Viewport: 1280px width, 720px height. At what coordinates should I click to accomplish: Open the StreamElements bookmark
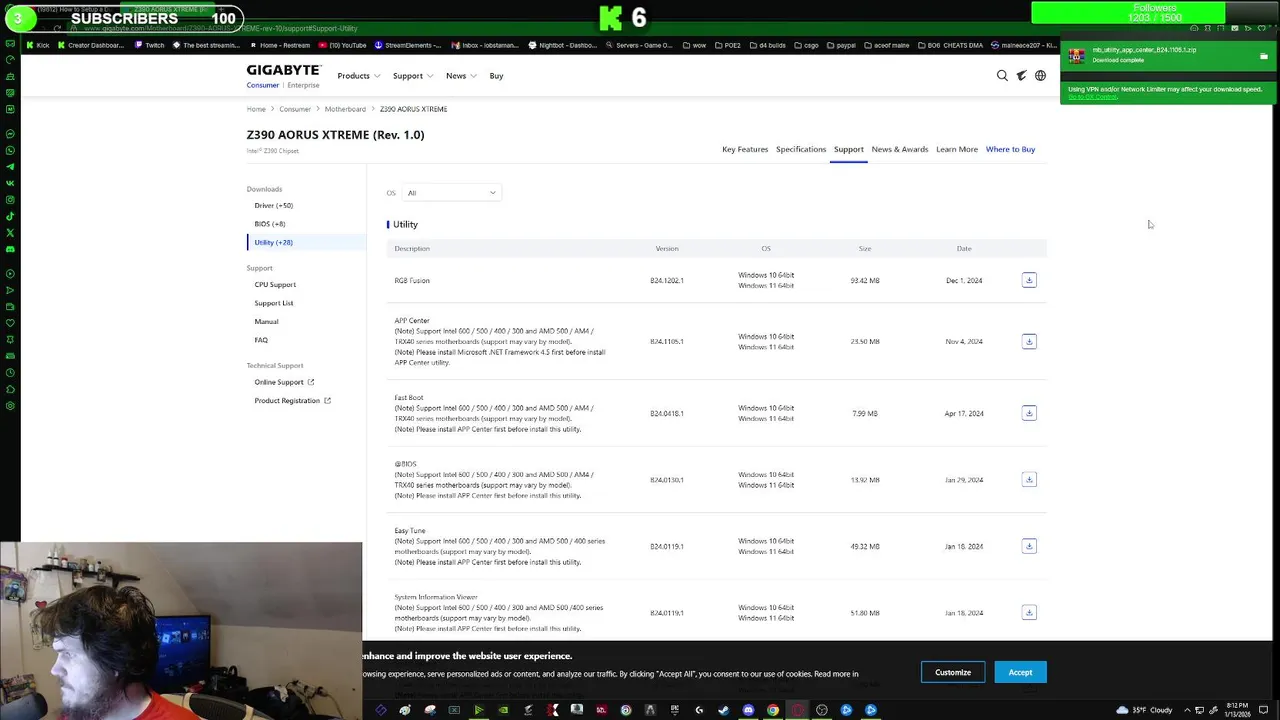click(x=408, y=45)
